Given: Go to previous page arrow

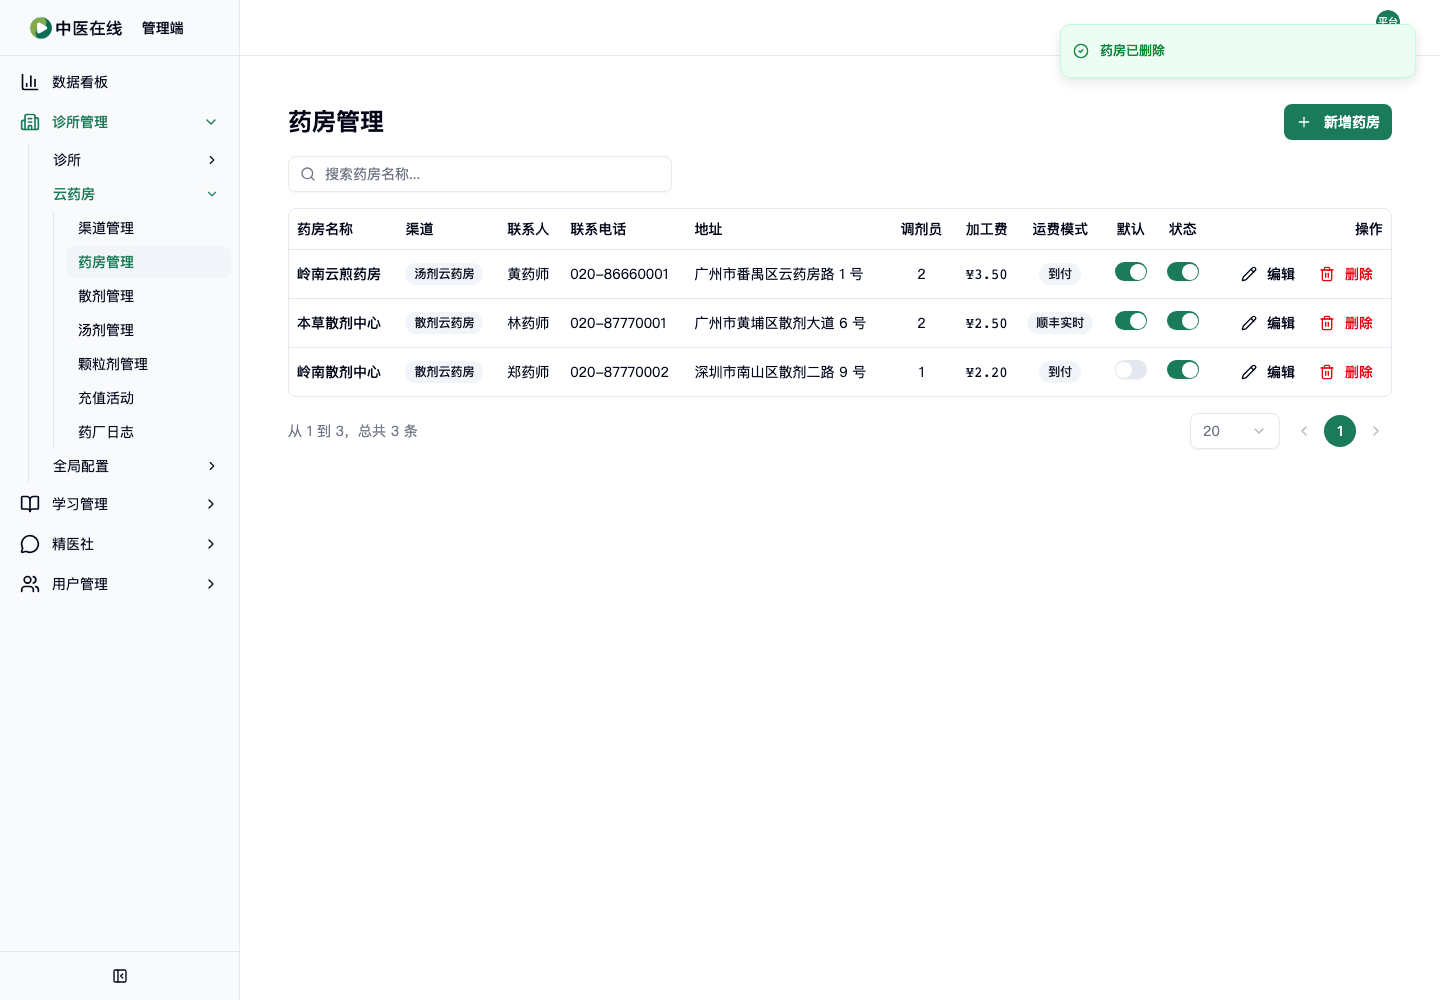Looking at the screenshot, I should pos(1304,431).
